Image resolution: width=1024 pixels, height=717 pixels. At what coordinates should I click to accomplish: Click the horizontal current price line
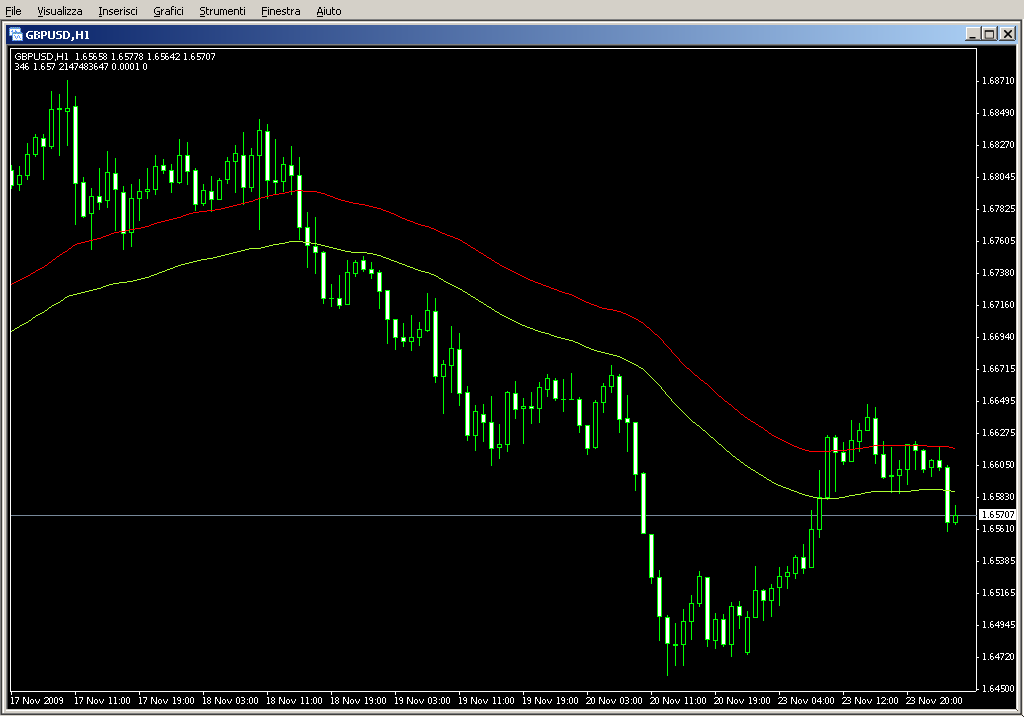coord(493,515)
